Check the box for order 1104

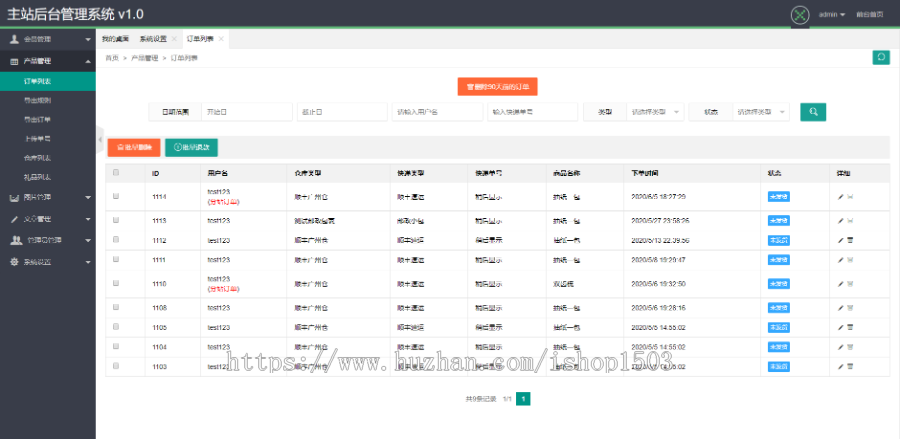[x=116, y=346]
